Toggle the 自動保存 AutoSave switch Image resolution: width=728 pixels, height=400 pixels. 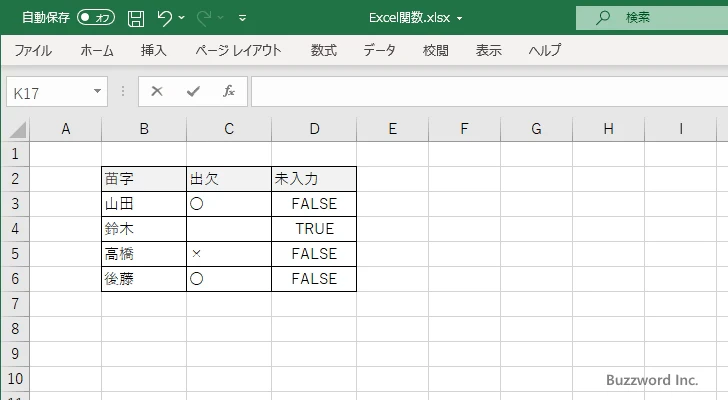click(x=96, y=18)
